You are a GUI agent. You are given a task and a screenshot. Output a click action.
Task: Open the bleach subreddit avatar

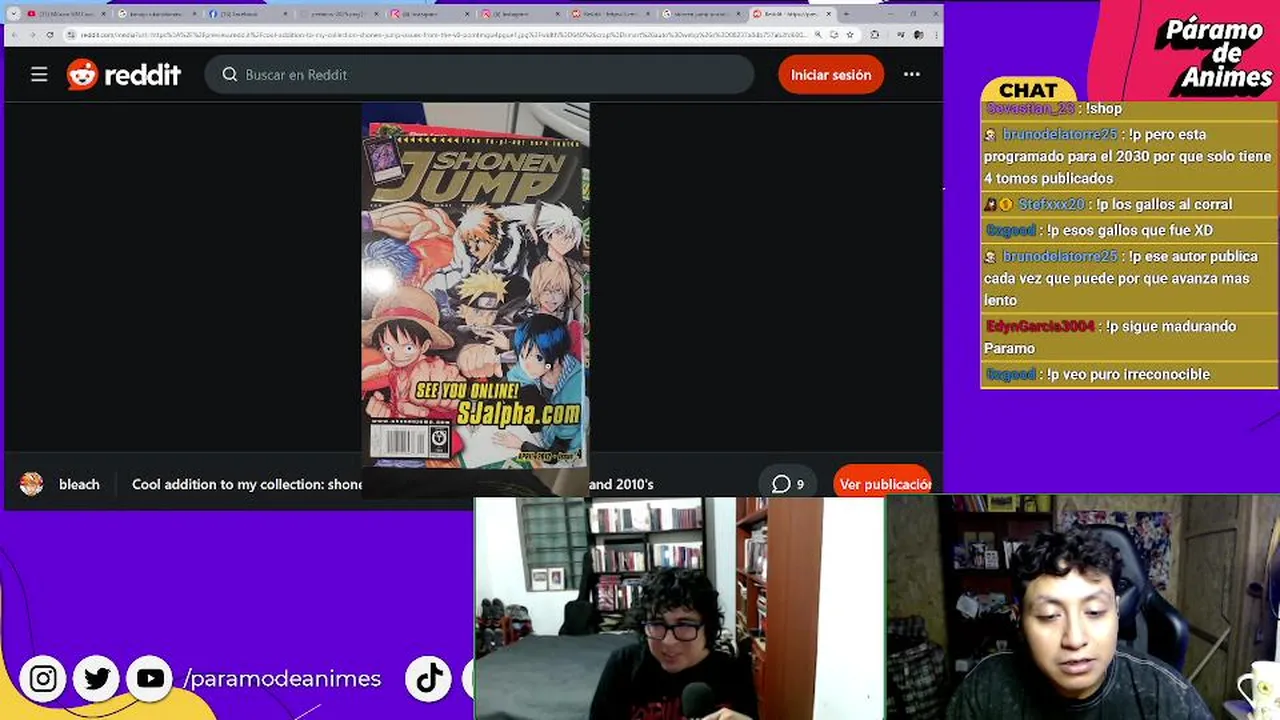(31, 484)
